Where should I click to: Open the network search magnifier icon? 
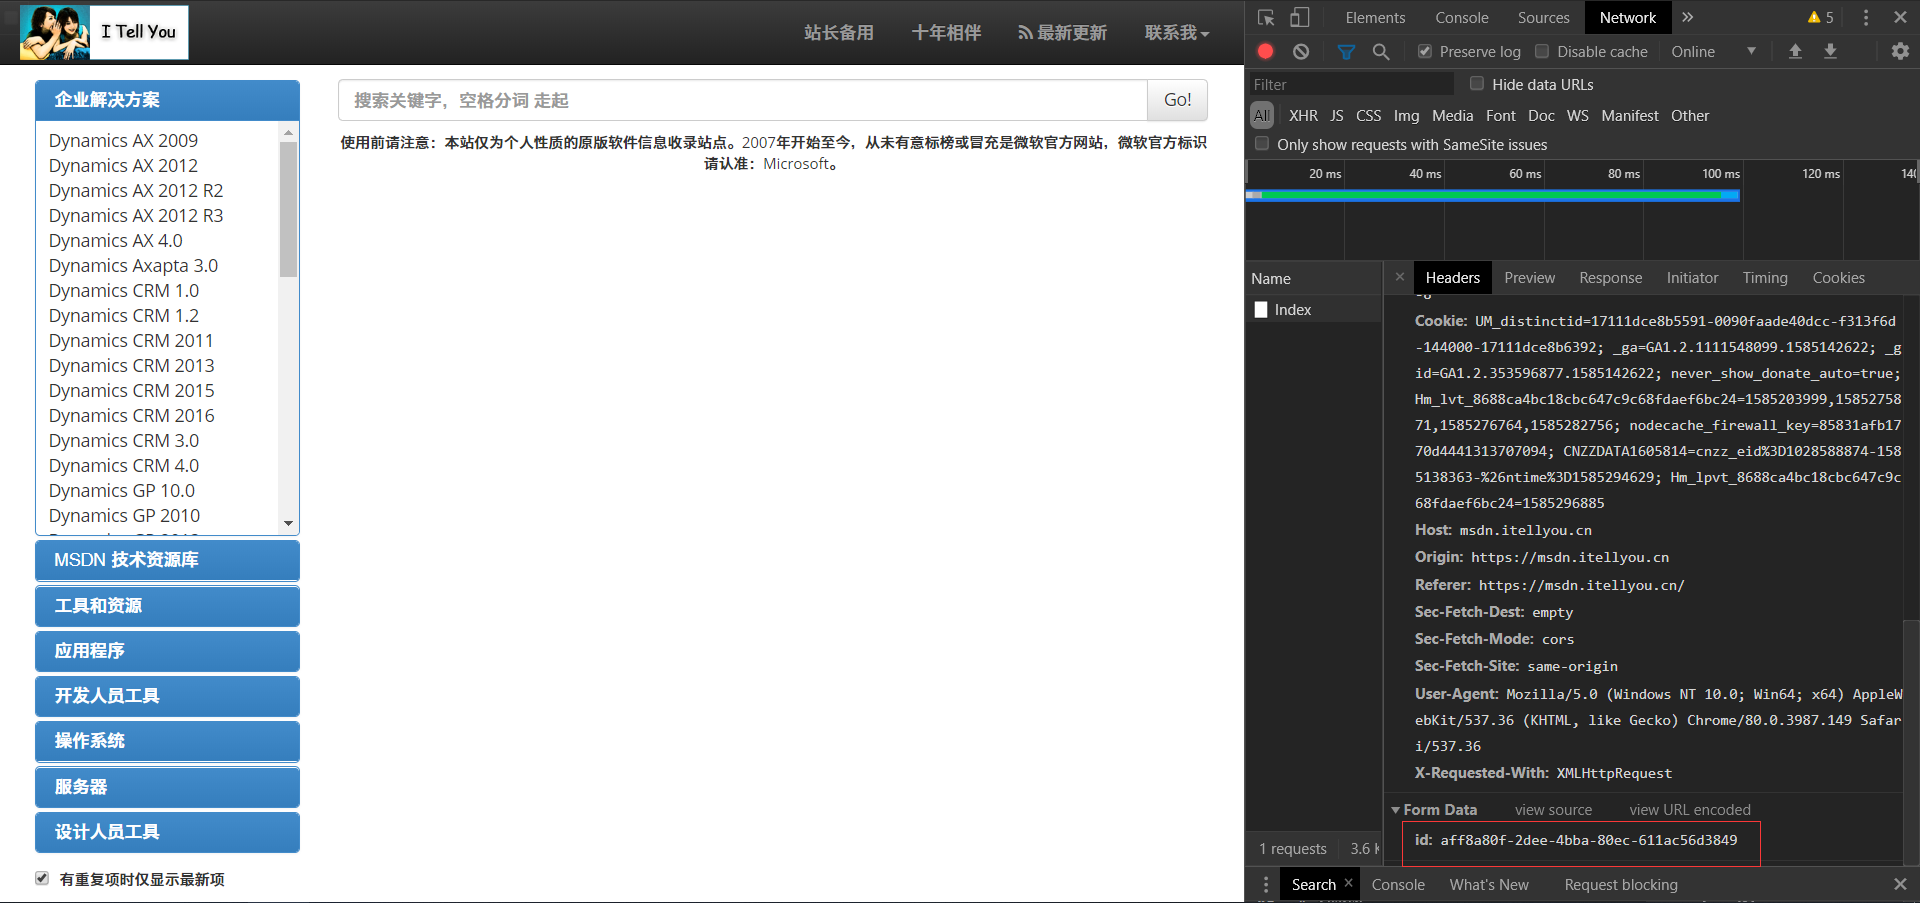1381,51
